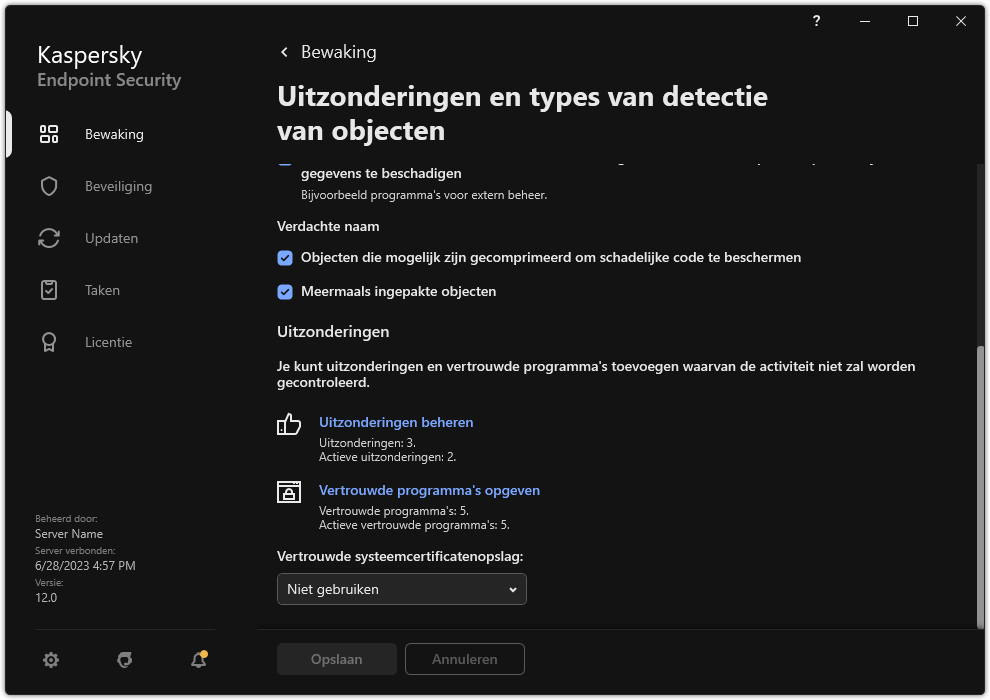990x700 pixels.
Task: Disable the compressed objects detection checkbox
Action: click(284, 257)
